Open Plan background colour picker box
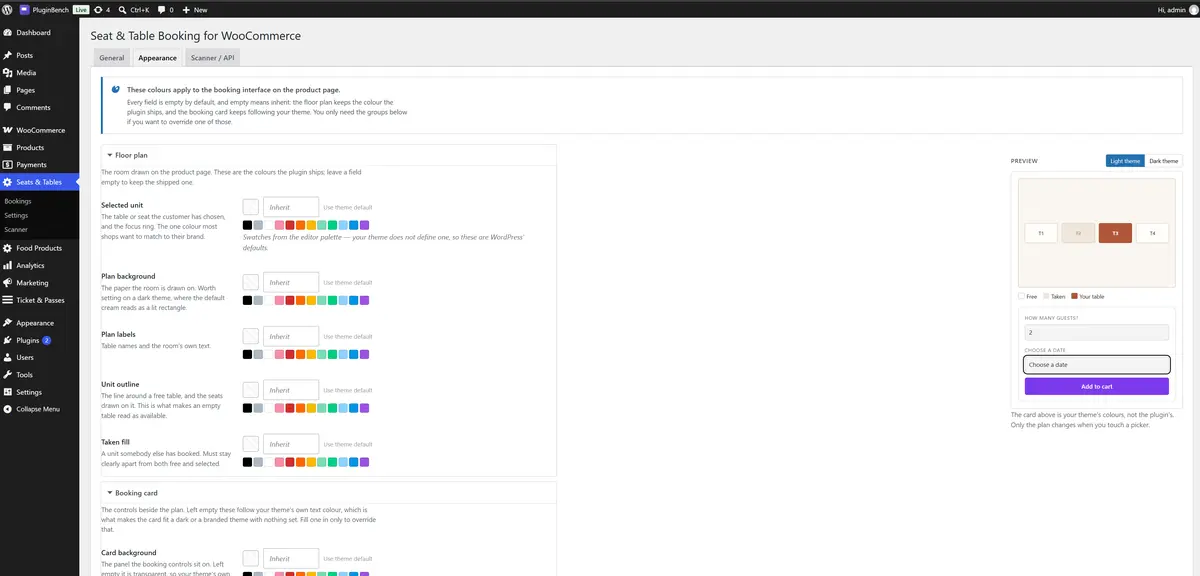 click(x=251, y=282)
